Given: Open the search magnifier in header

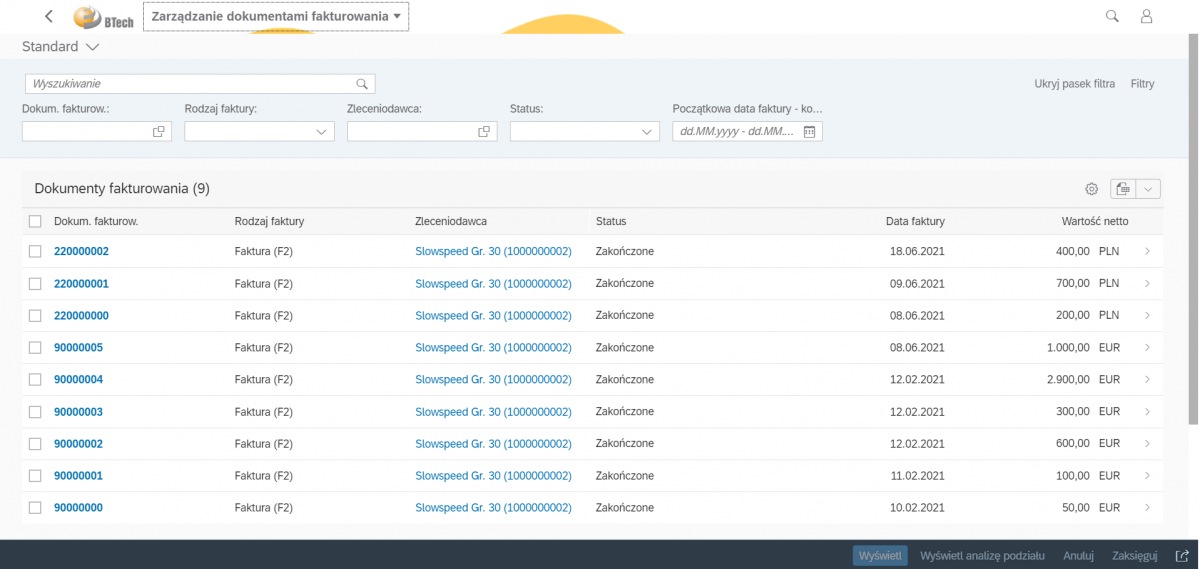Looking at the screenshot, I should (1111, 16).
